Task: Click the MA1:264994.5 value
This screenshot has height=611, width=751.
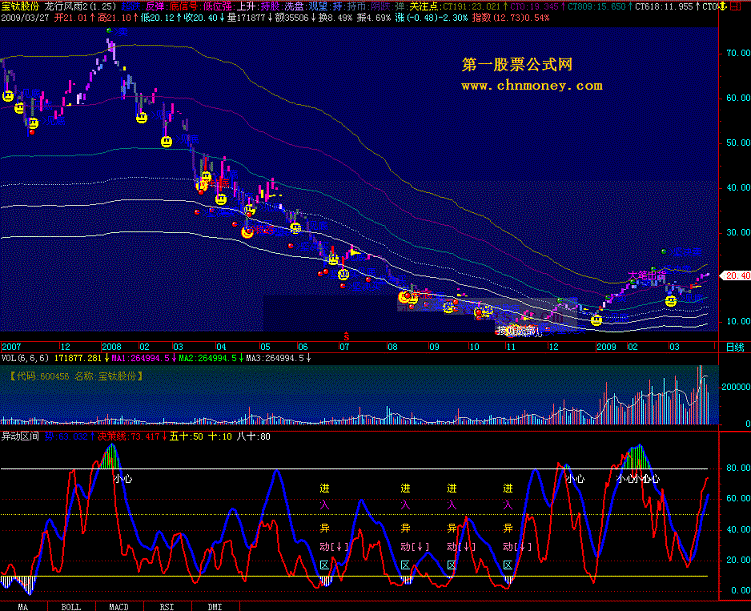Action: pos(140,358)
